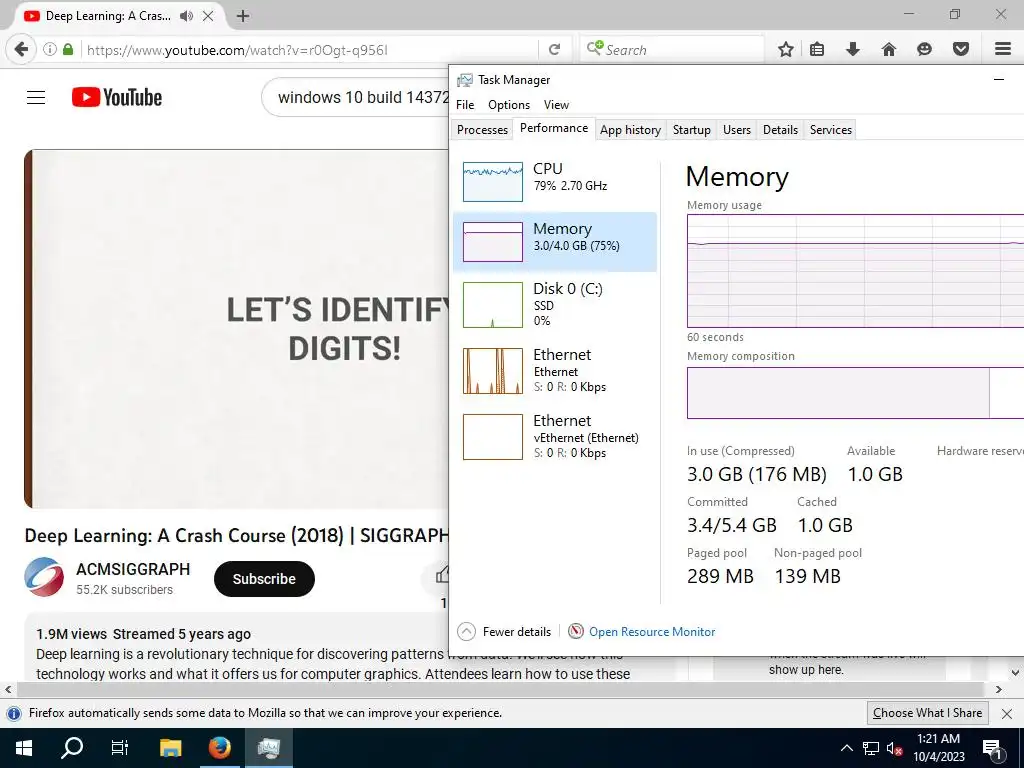The image size is (1024, 768).
Task: Switch to Firefox on the taskbar
Action: [x=219, y=748]
